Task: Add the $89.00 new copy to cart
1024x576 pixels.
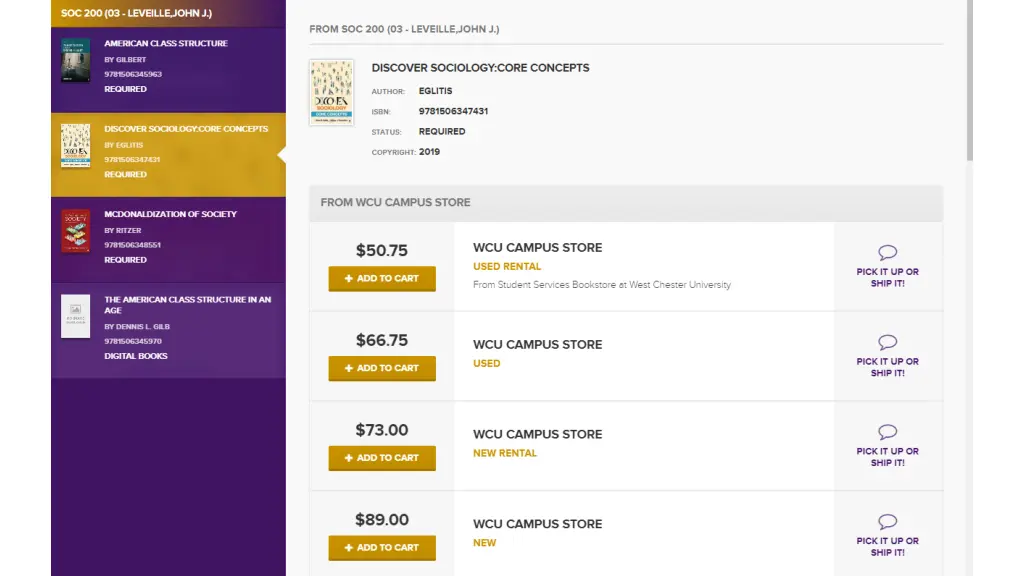Action: click(382, 548)
